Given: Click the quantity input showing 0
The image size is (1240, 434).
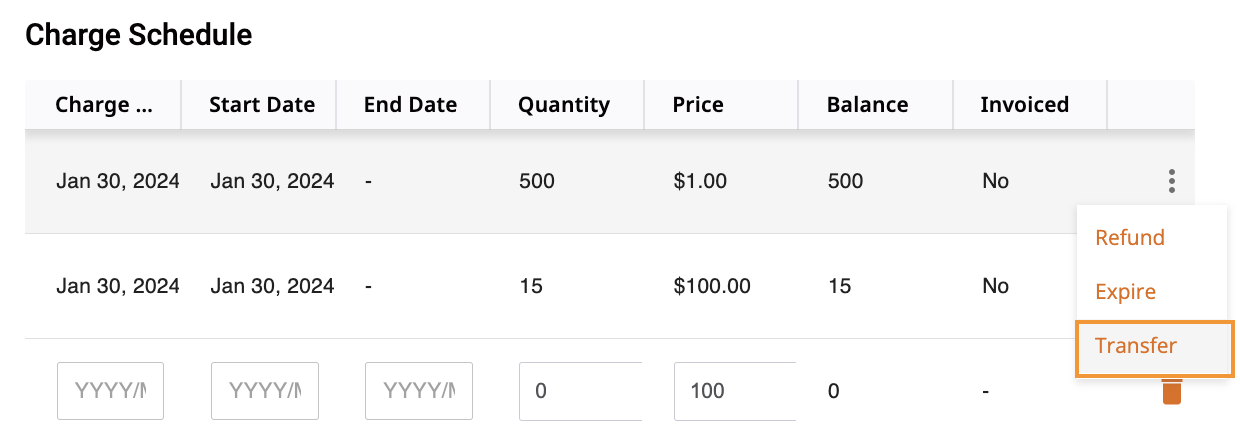Looking at the screenshot, I should click(x=580, y=391).
